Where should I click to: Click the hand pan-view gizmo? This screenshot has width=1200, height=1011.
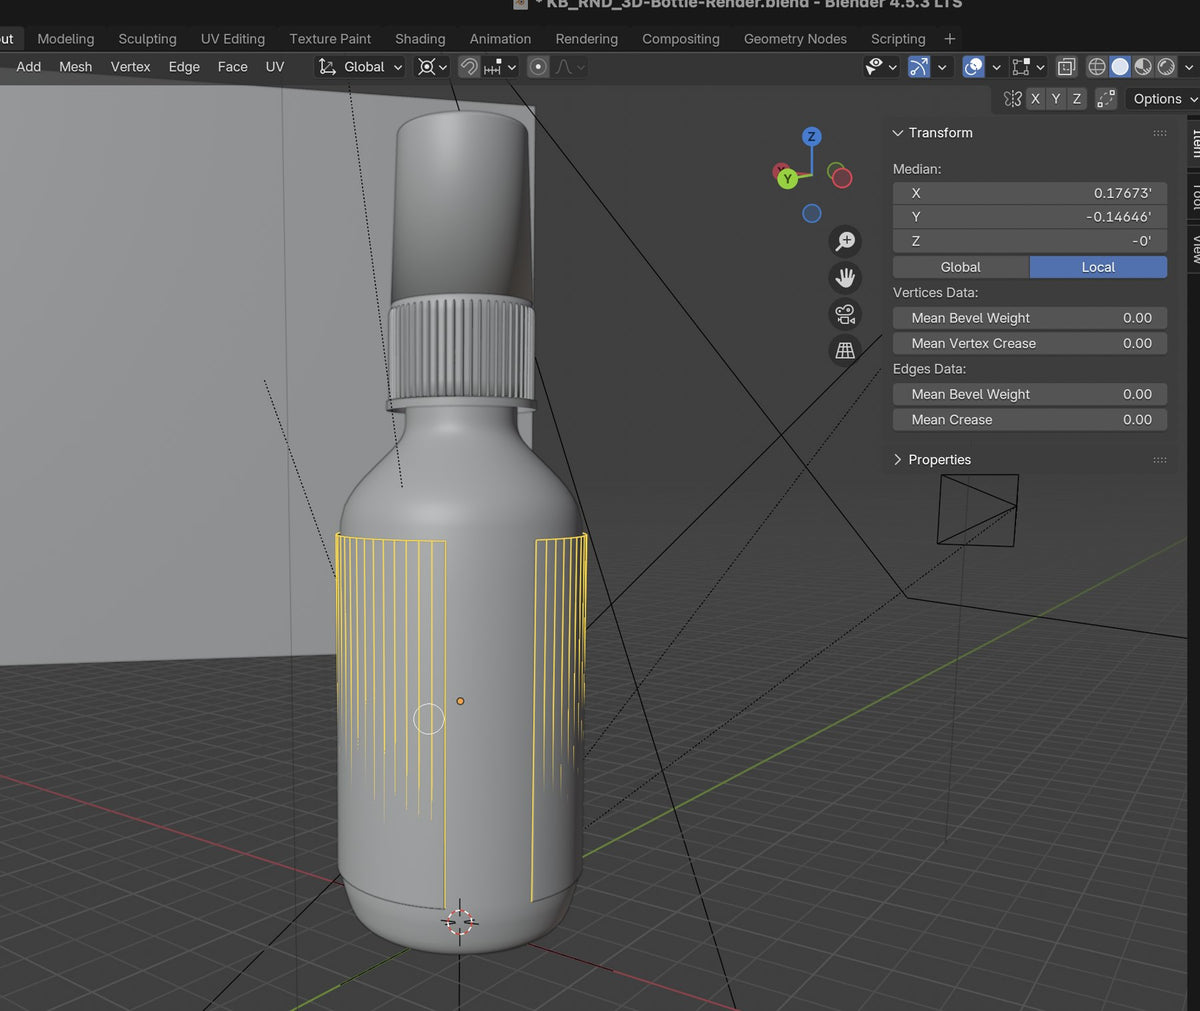point(845,277)
